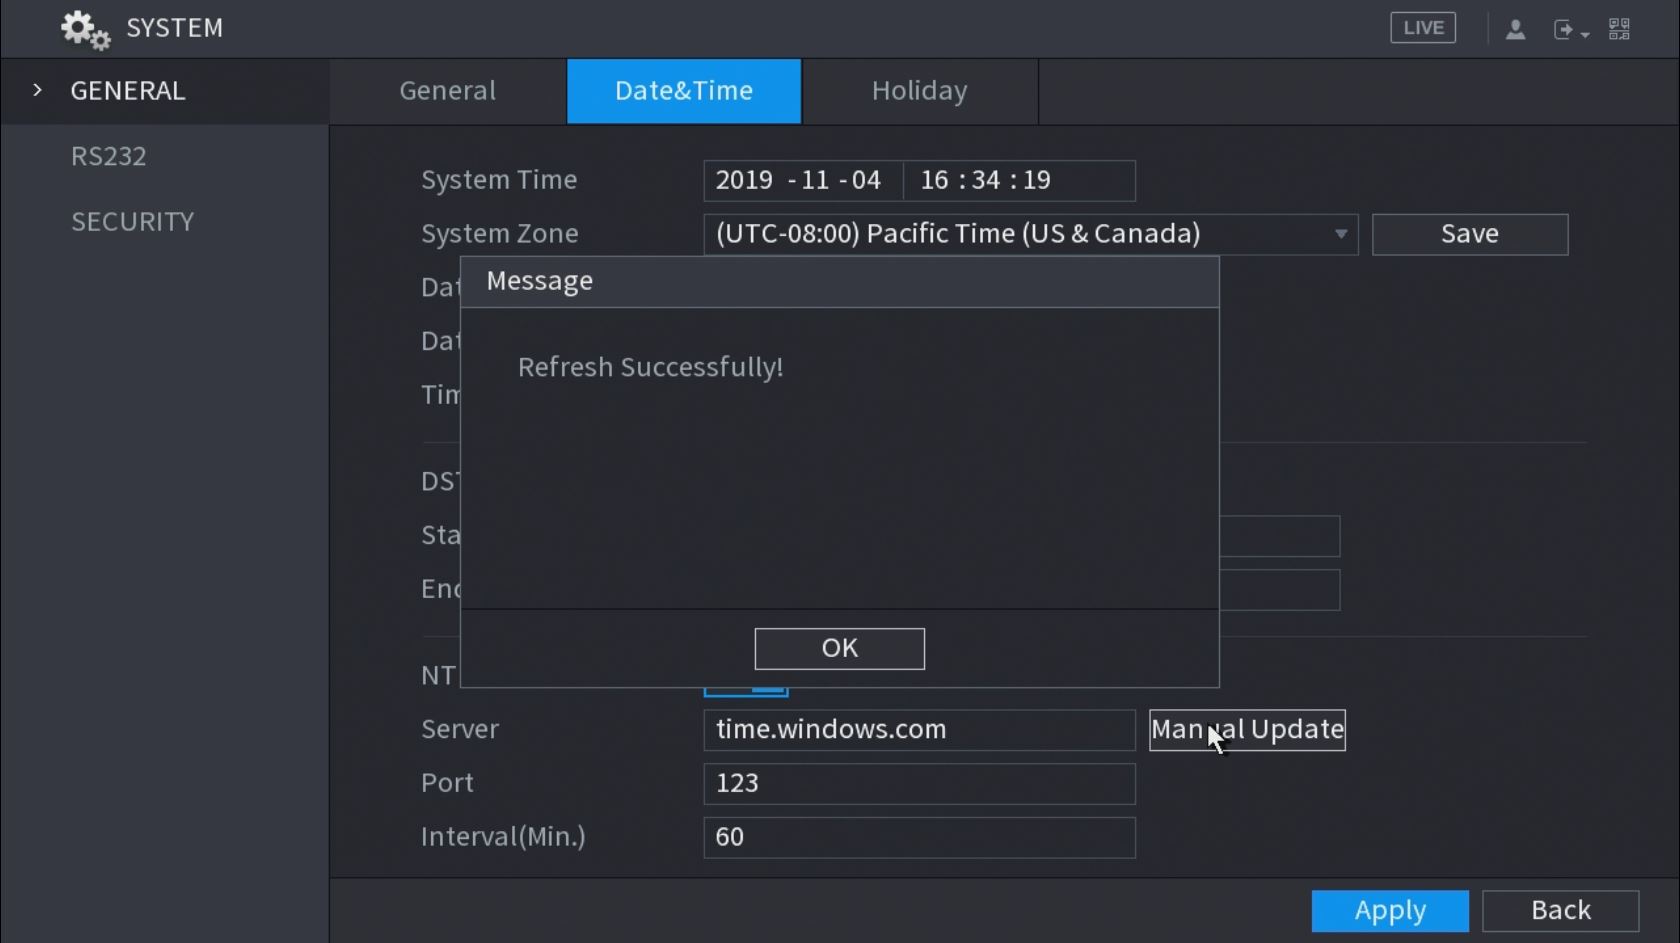Click the Apply button
Image resolution: width=1680 pixels, height=943 pixels.
pyautogui.click(x=1389, y=910)
